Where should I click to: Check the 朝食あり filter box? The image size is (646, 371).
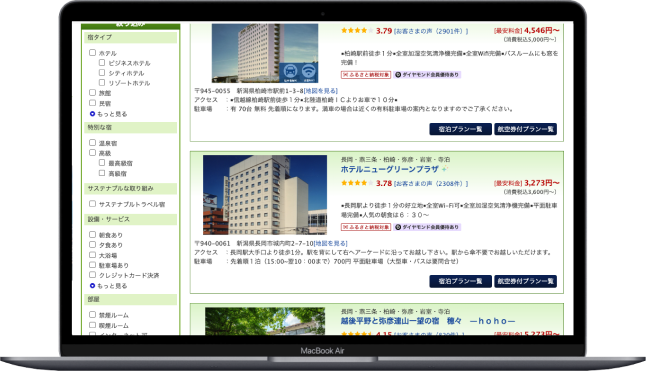pos(92,234)
